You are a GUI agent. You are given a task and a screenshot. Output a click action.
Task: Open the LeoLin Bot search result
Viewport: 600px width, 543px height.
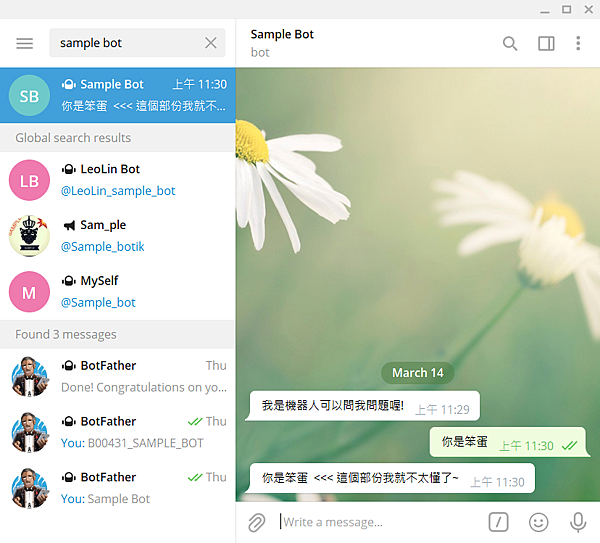coord(117,180)
